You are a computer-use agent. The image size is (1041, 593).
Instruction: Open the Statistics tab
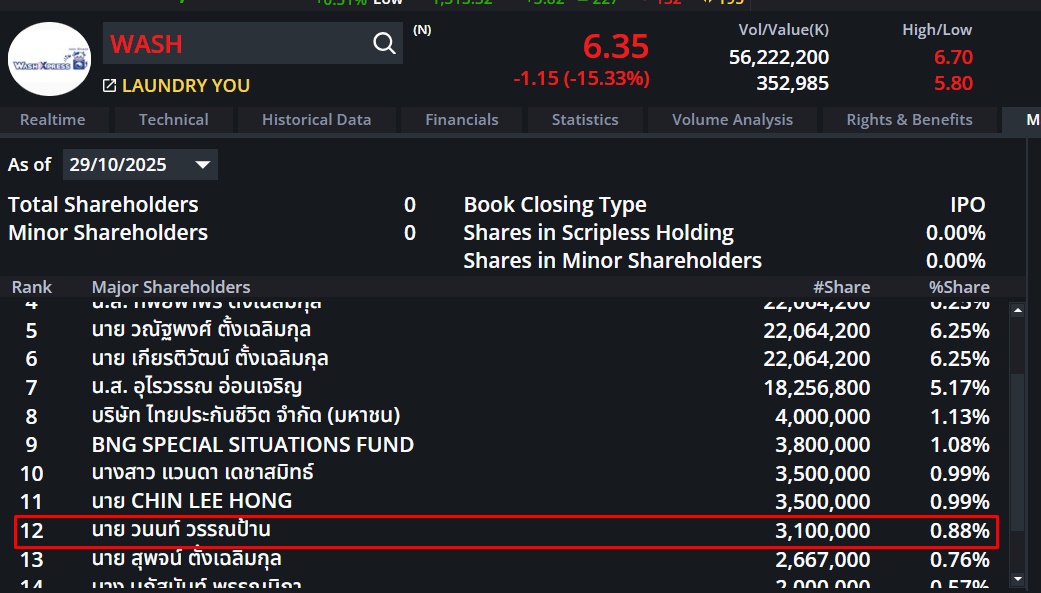pyautogui.click(x=584, y=120)
